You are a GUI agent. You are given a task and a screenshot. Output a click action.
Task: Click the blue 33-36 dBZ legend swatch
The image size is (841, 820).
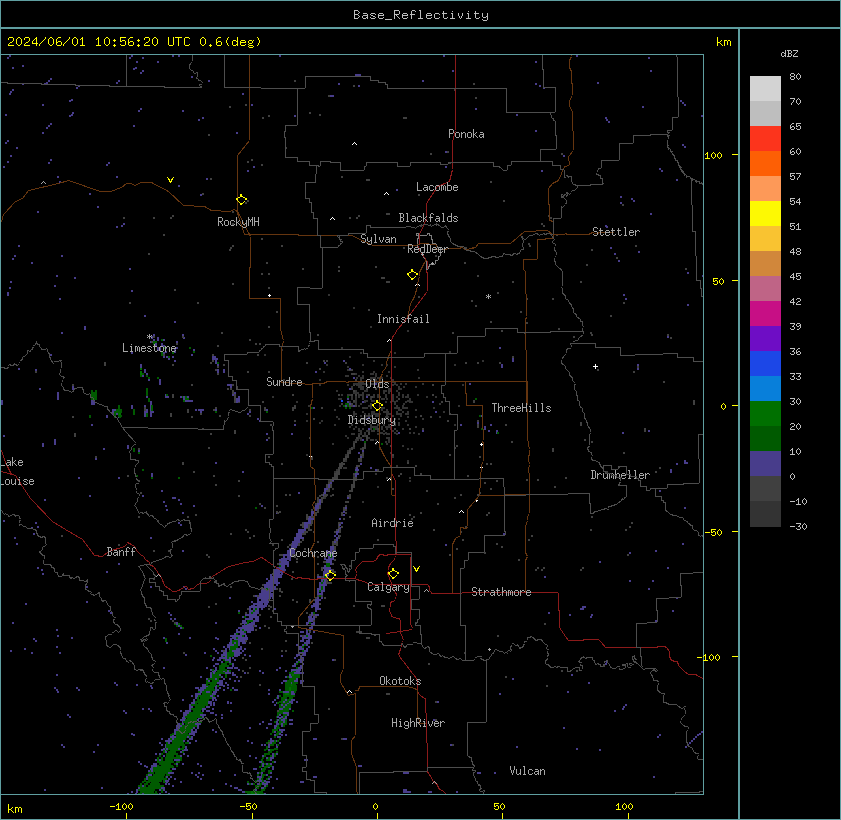[765, 364]
